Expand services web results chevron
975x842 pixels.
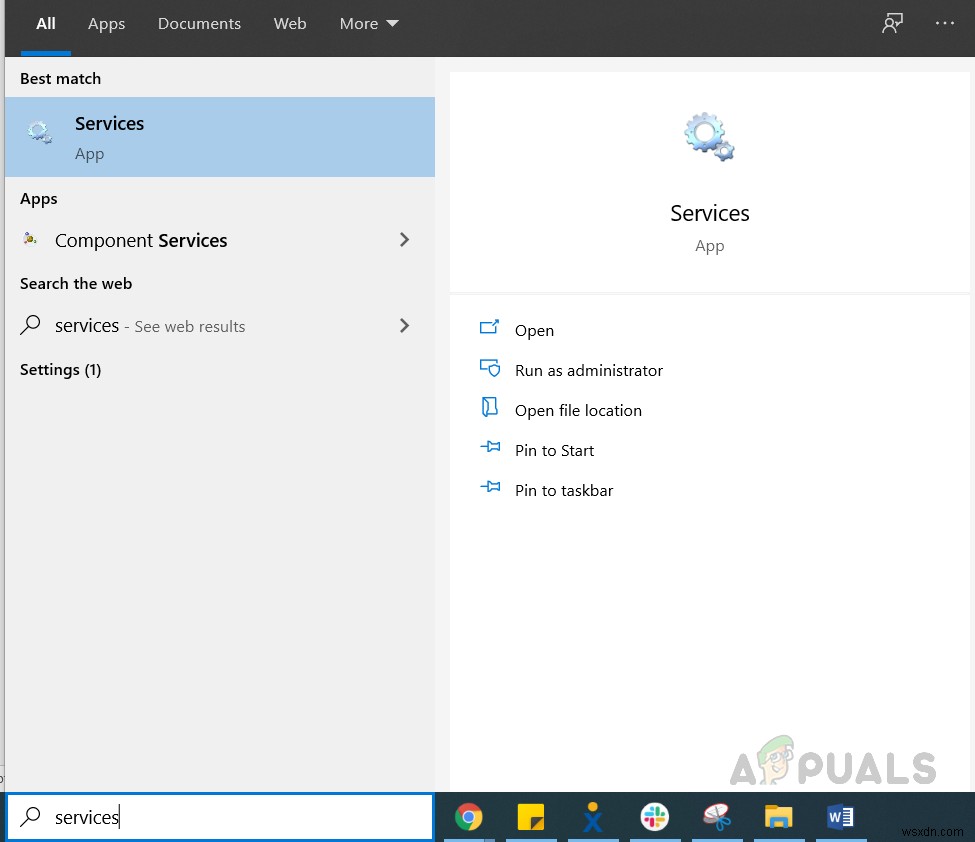tap(404, 325)
